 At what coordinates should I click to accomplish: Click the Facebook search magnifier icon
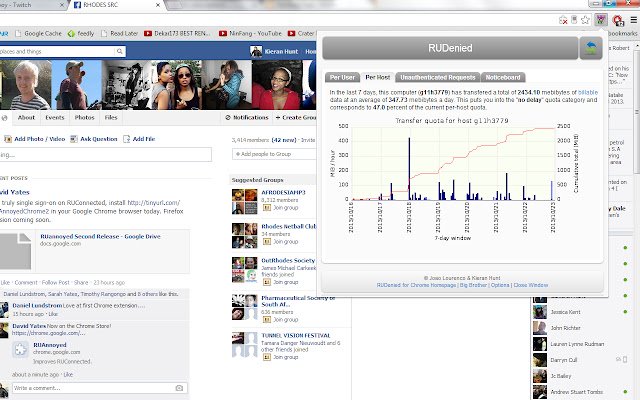(120, 51)
